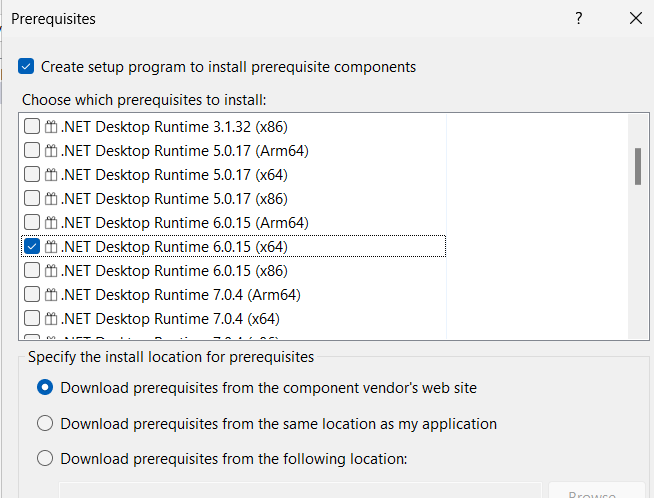Click package icon beside Runtime 7.0.4 (Arm64)
Image resolution: width=654 pixels, height=498 pixels.
pyautogui.click(x=51, y=295)
